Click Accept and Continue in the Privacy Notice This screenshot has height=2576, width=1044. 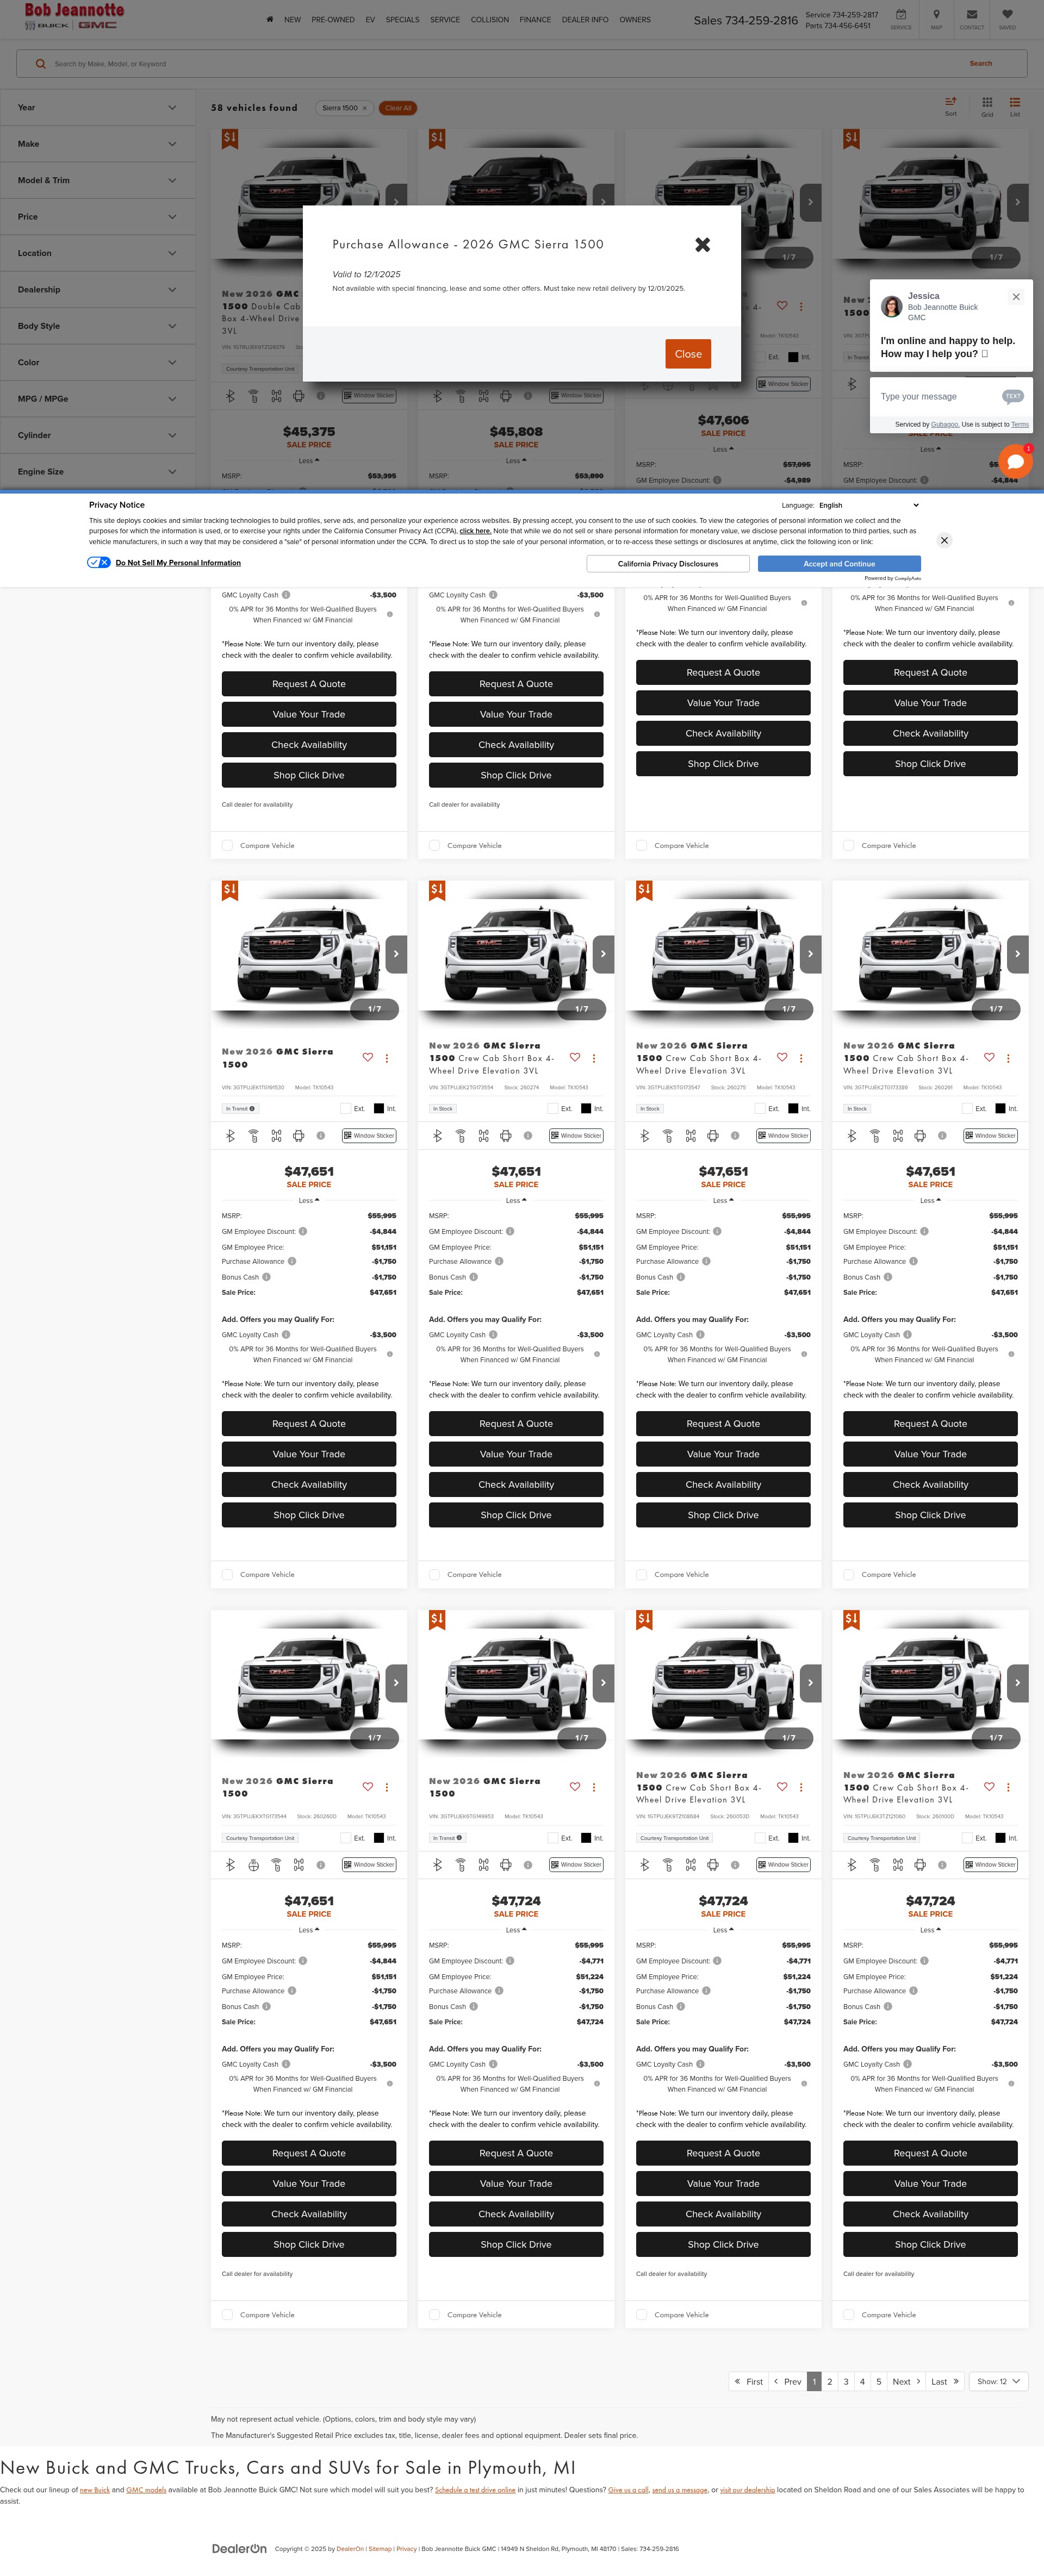839,563
